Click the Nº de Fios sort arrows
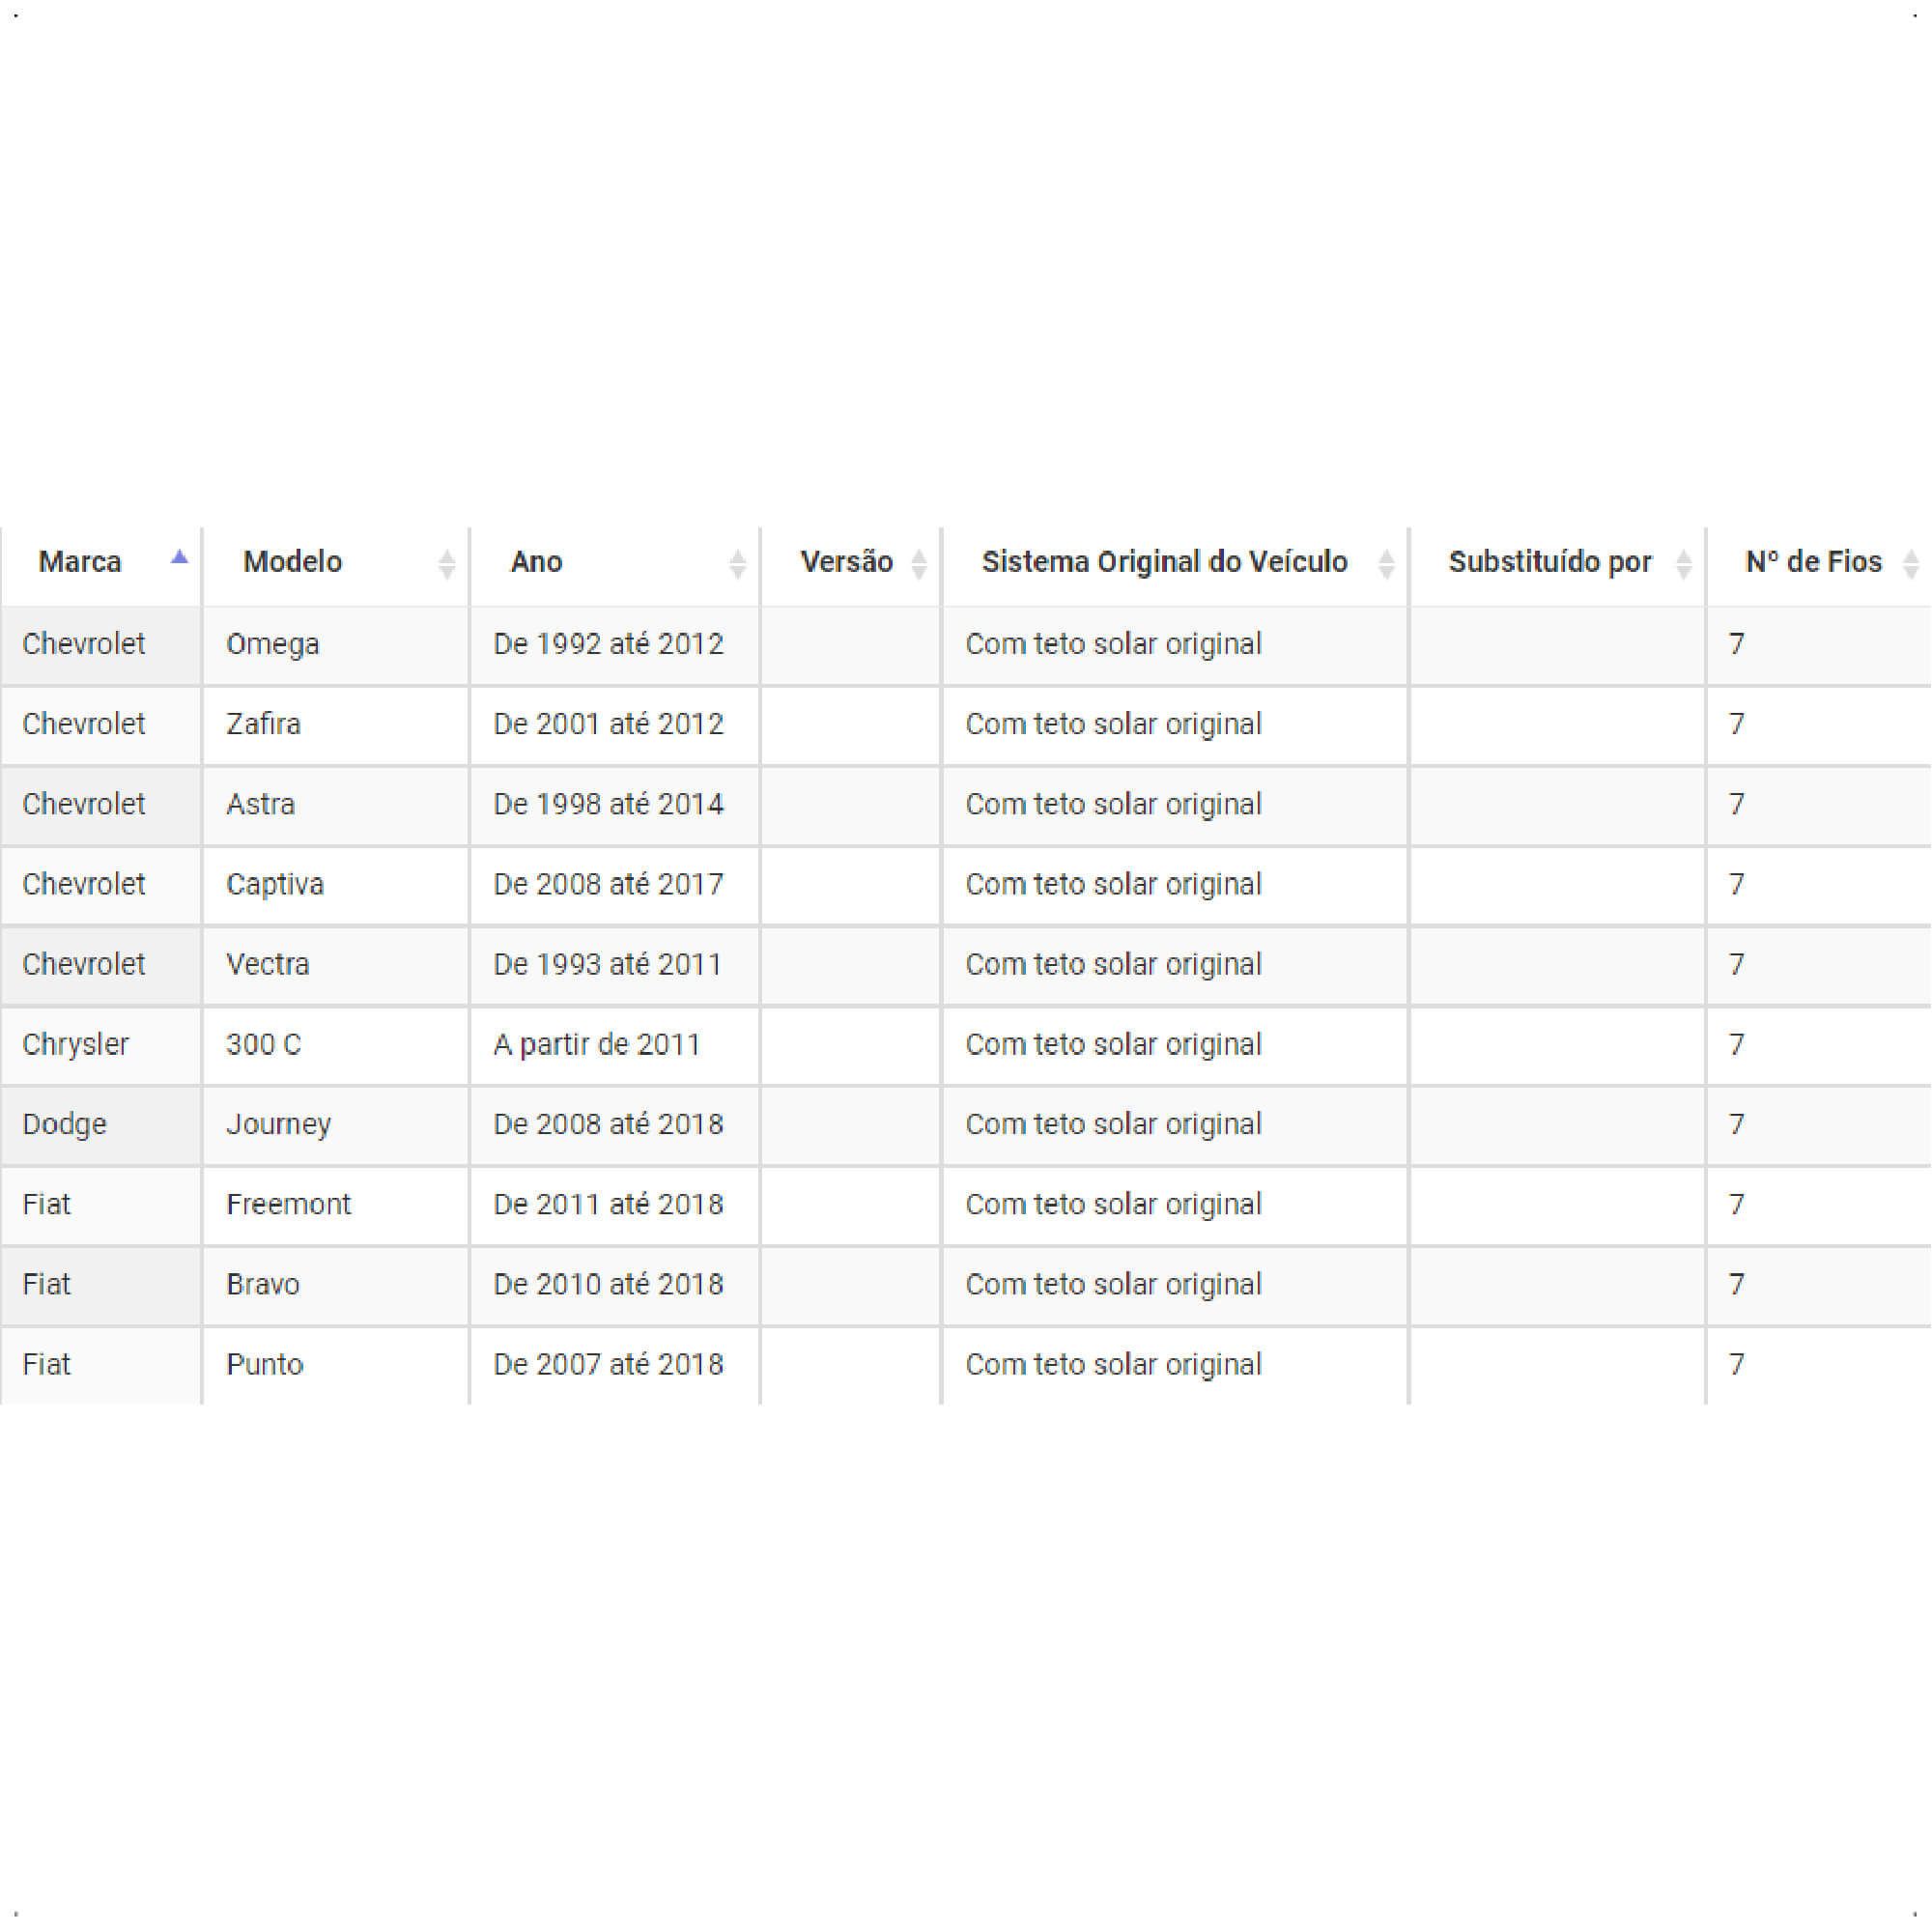Image resolution: width=1932 pixels, height=1932 pixels. pyautogui.click(x=1911, y=564)
